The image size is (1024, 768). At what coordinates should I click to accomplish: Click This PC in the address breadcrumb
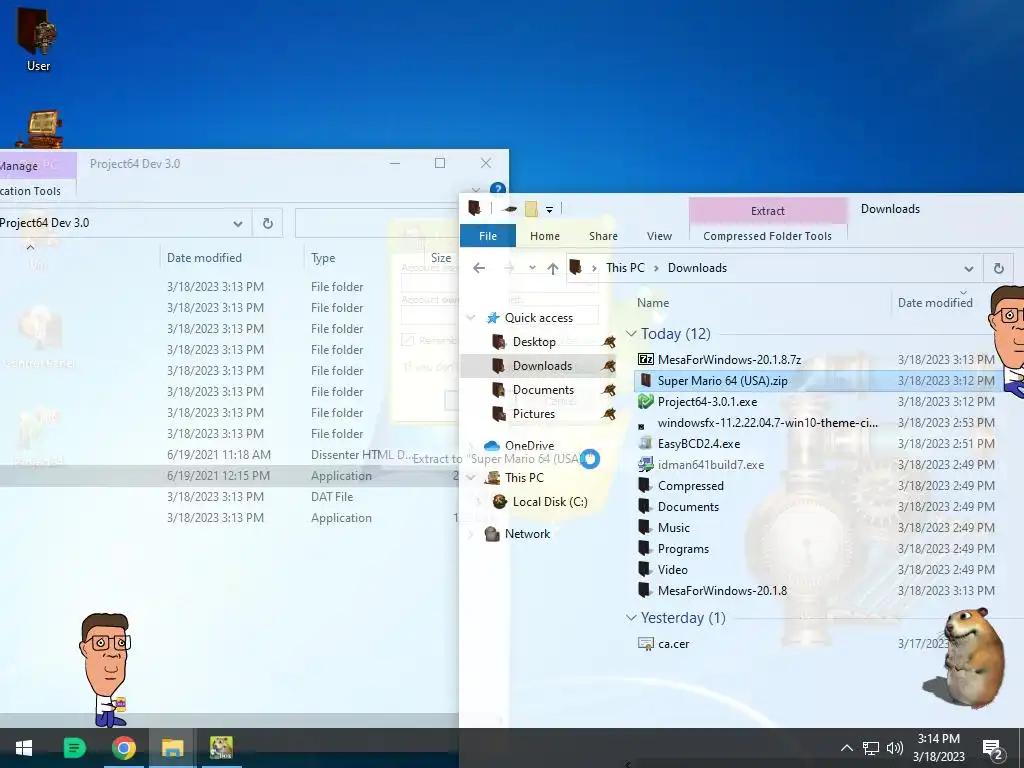[625, 268]
